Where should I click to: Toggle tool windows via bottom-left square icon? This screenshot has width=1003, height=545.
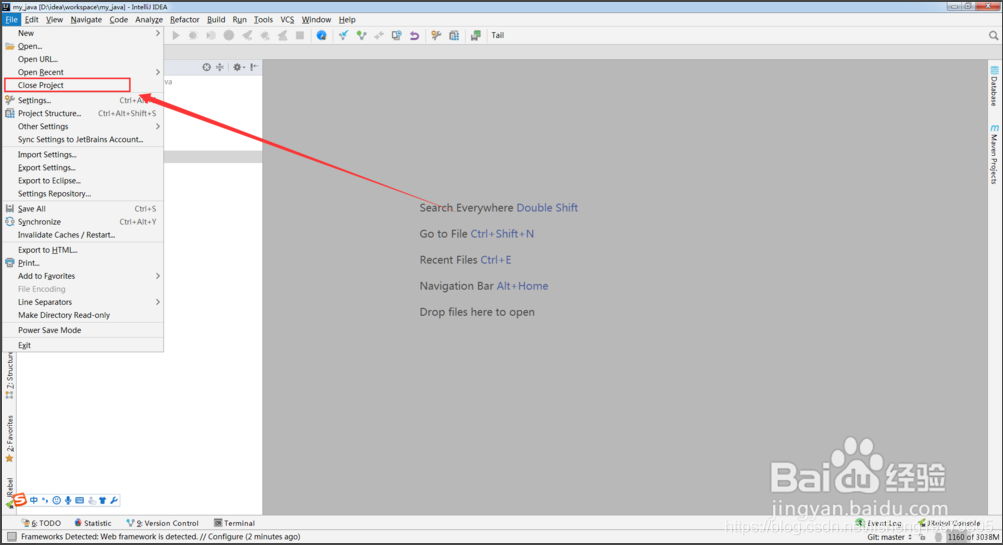click(x=12, y=537)
